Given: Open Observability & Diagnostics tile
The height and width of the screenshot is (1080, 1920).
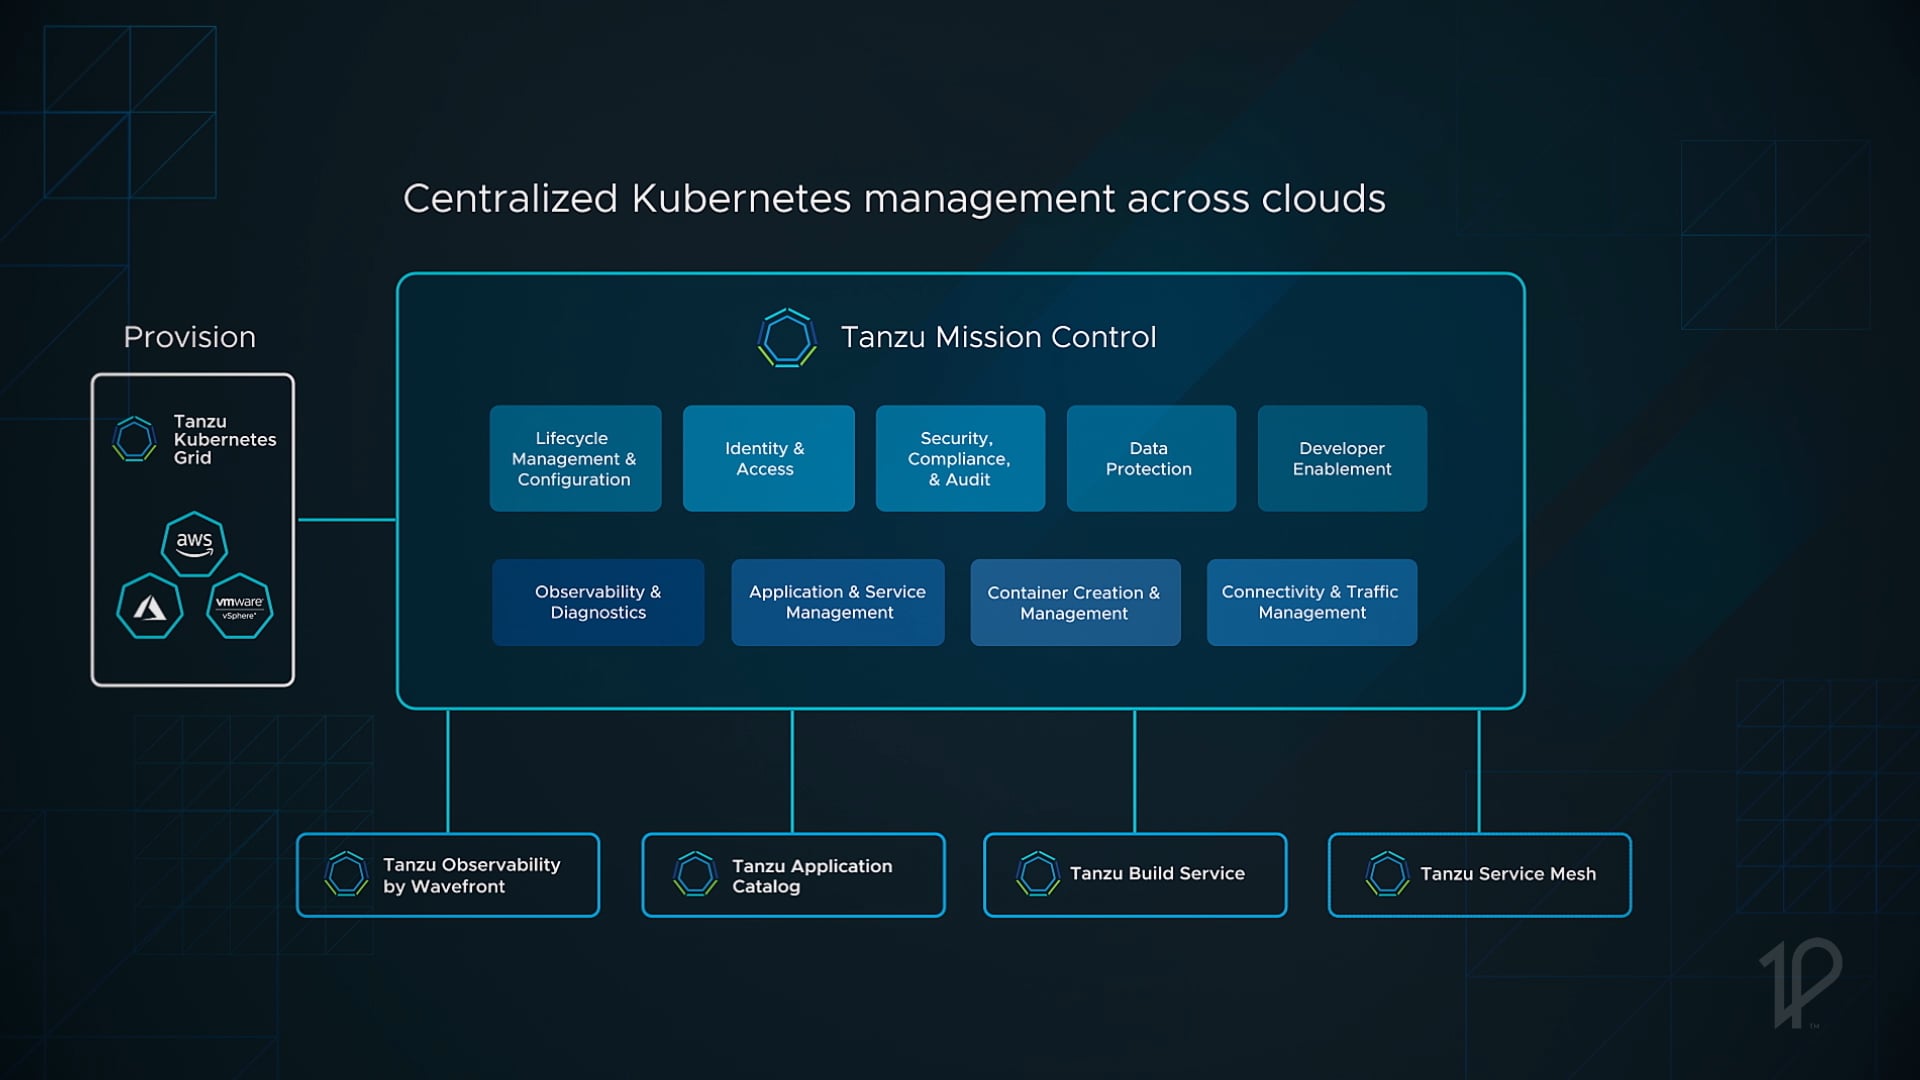Looking at the screenshot, I should click(x=598, y=602).
